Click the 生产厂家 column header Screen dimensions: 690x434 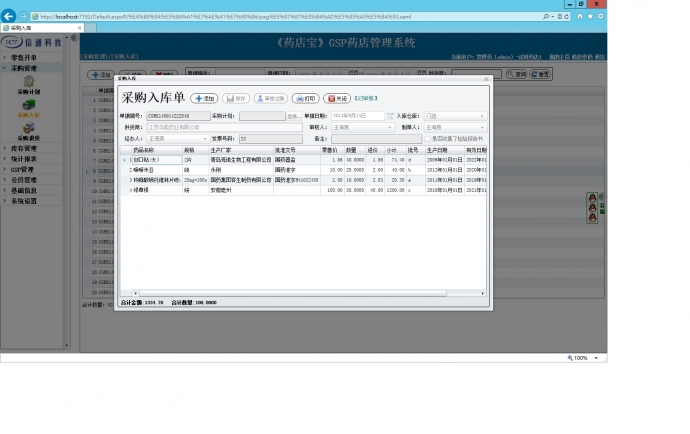click(241, 150)
